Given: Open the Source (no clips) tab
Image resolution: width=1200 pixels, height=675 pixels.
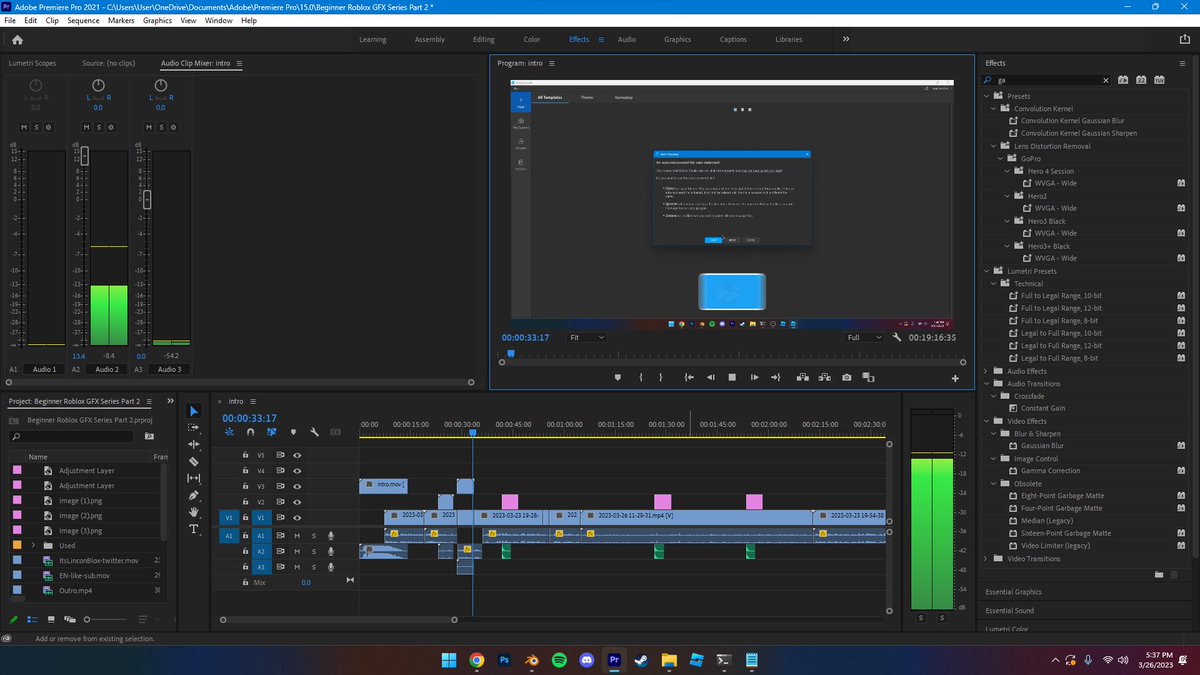Looking at the screenshot, I should coord(109,63).
